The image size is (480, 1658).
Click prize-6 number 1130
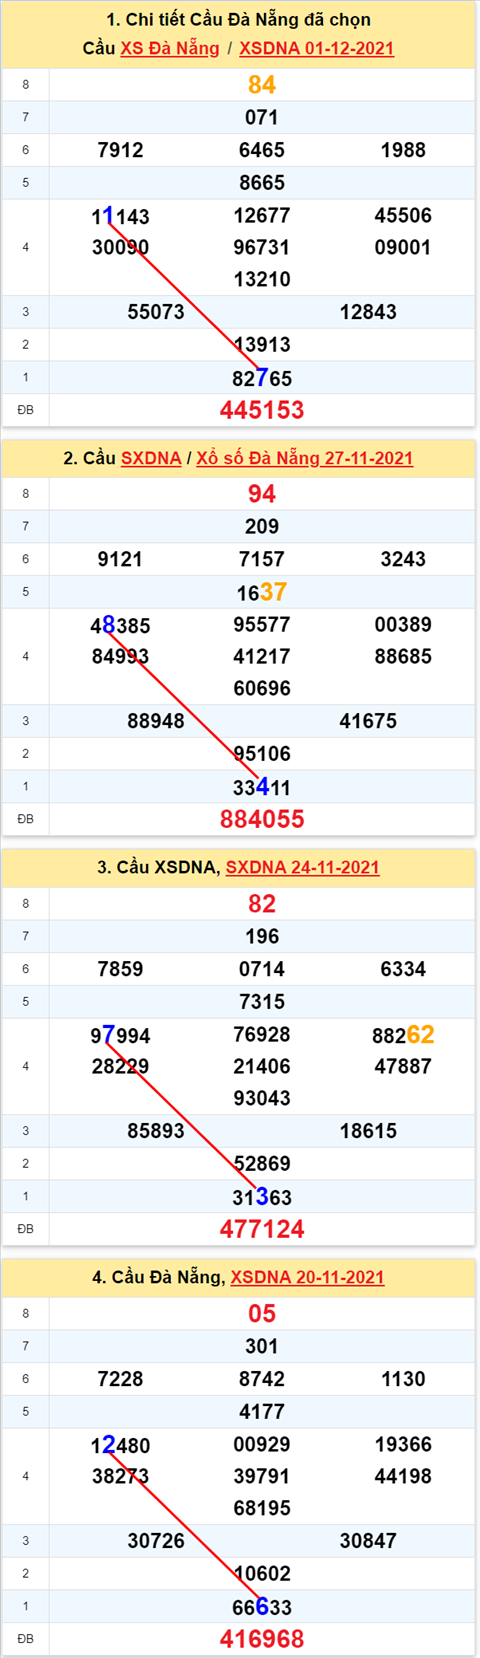pyautogui.click(x=403, y=1379)
